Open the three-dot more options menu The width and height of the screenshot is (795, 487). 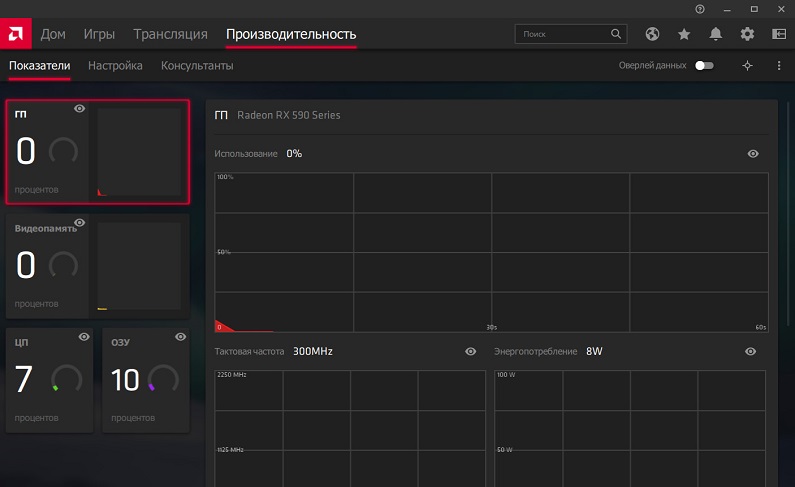click(779, 66)
